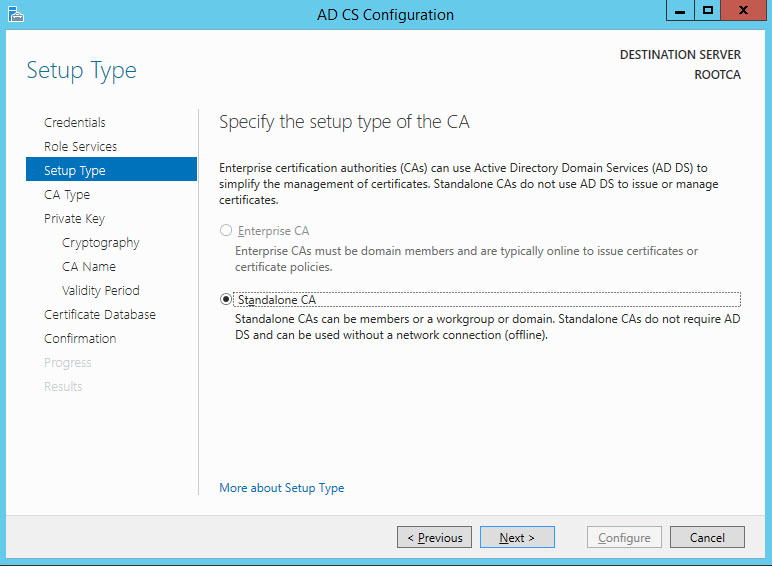Click the AD CS Configuration window icon
The width and height of the screenshot is (772, 566).
click(x=16, y=14)
